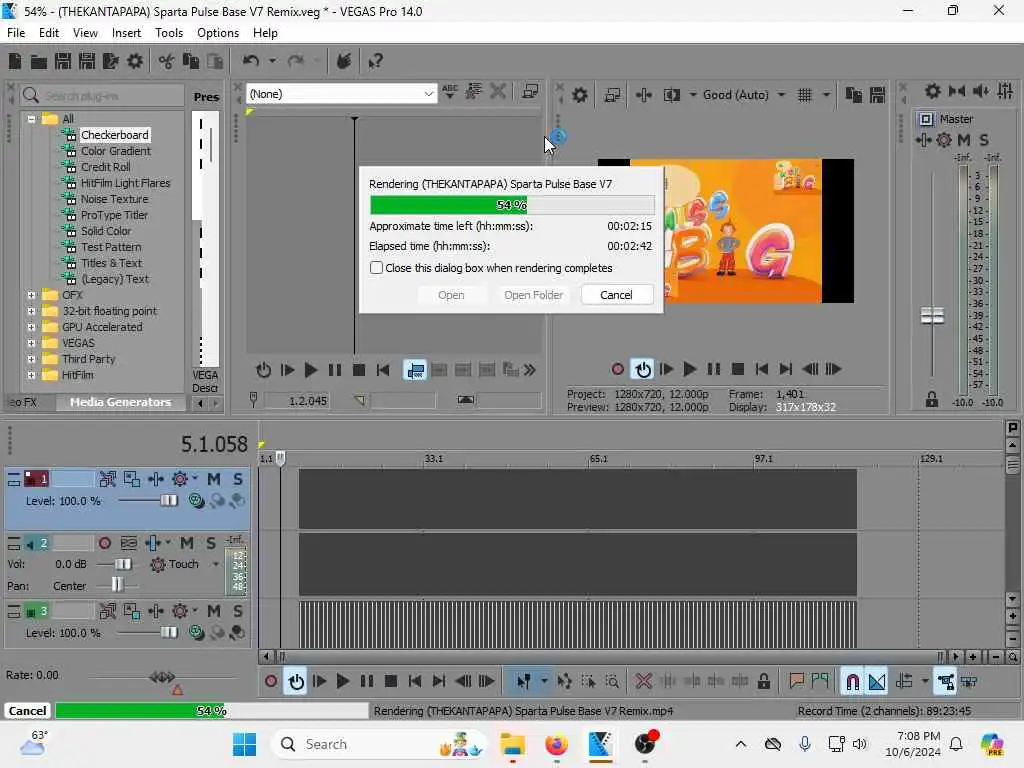Screen dimensions: 1024x768
Task: Open the Good (Auto) preview quality dropdown
Action: click(781, 95)
